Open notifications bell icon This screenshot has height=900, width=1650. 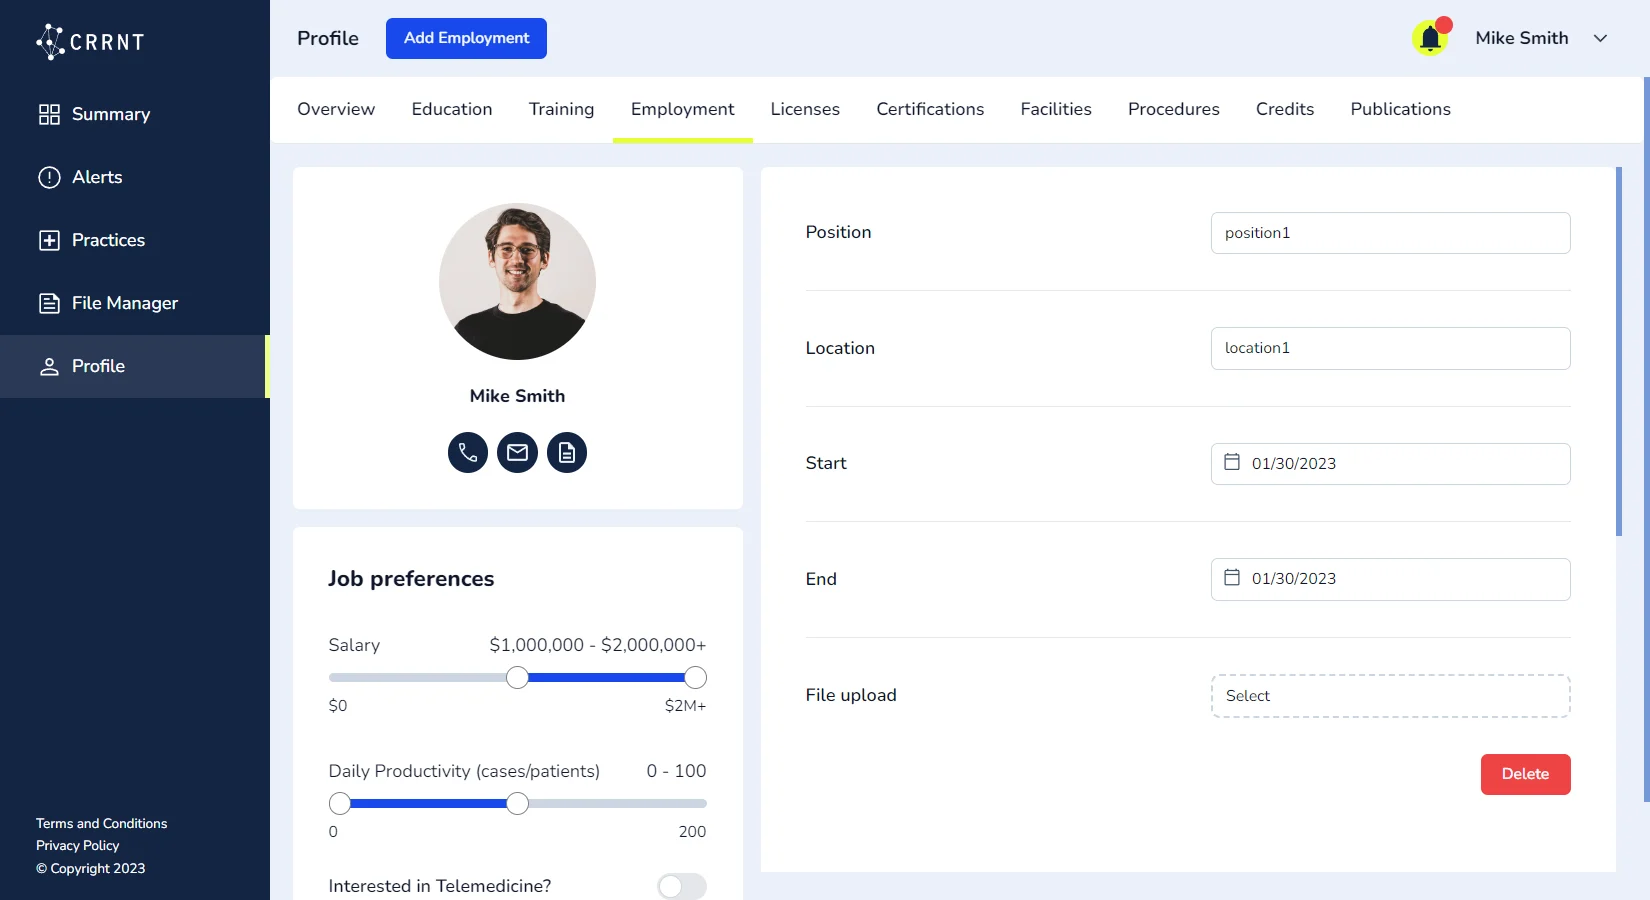[1430, 39]
